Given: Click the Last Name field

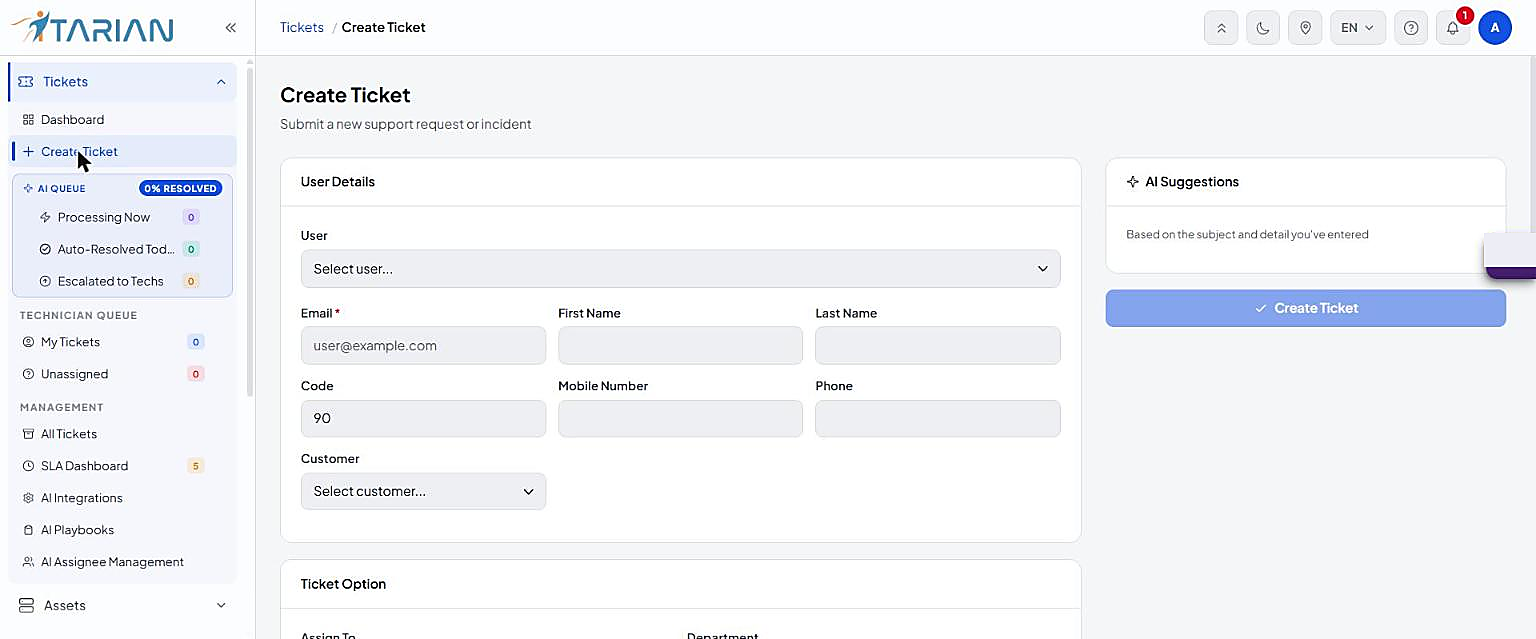Looking at the screenshot, I should point(938,346).
